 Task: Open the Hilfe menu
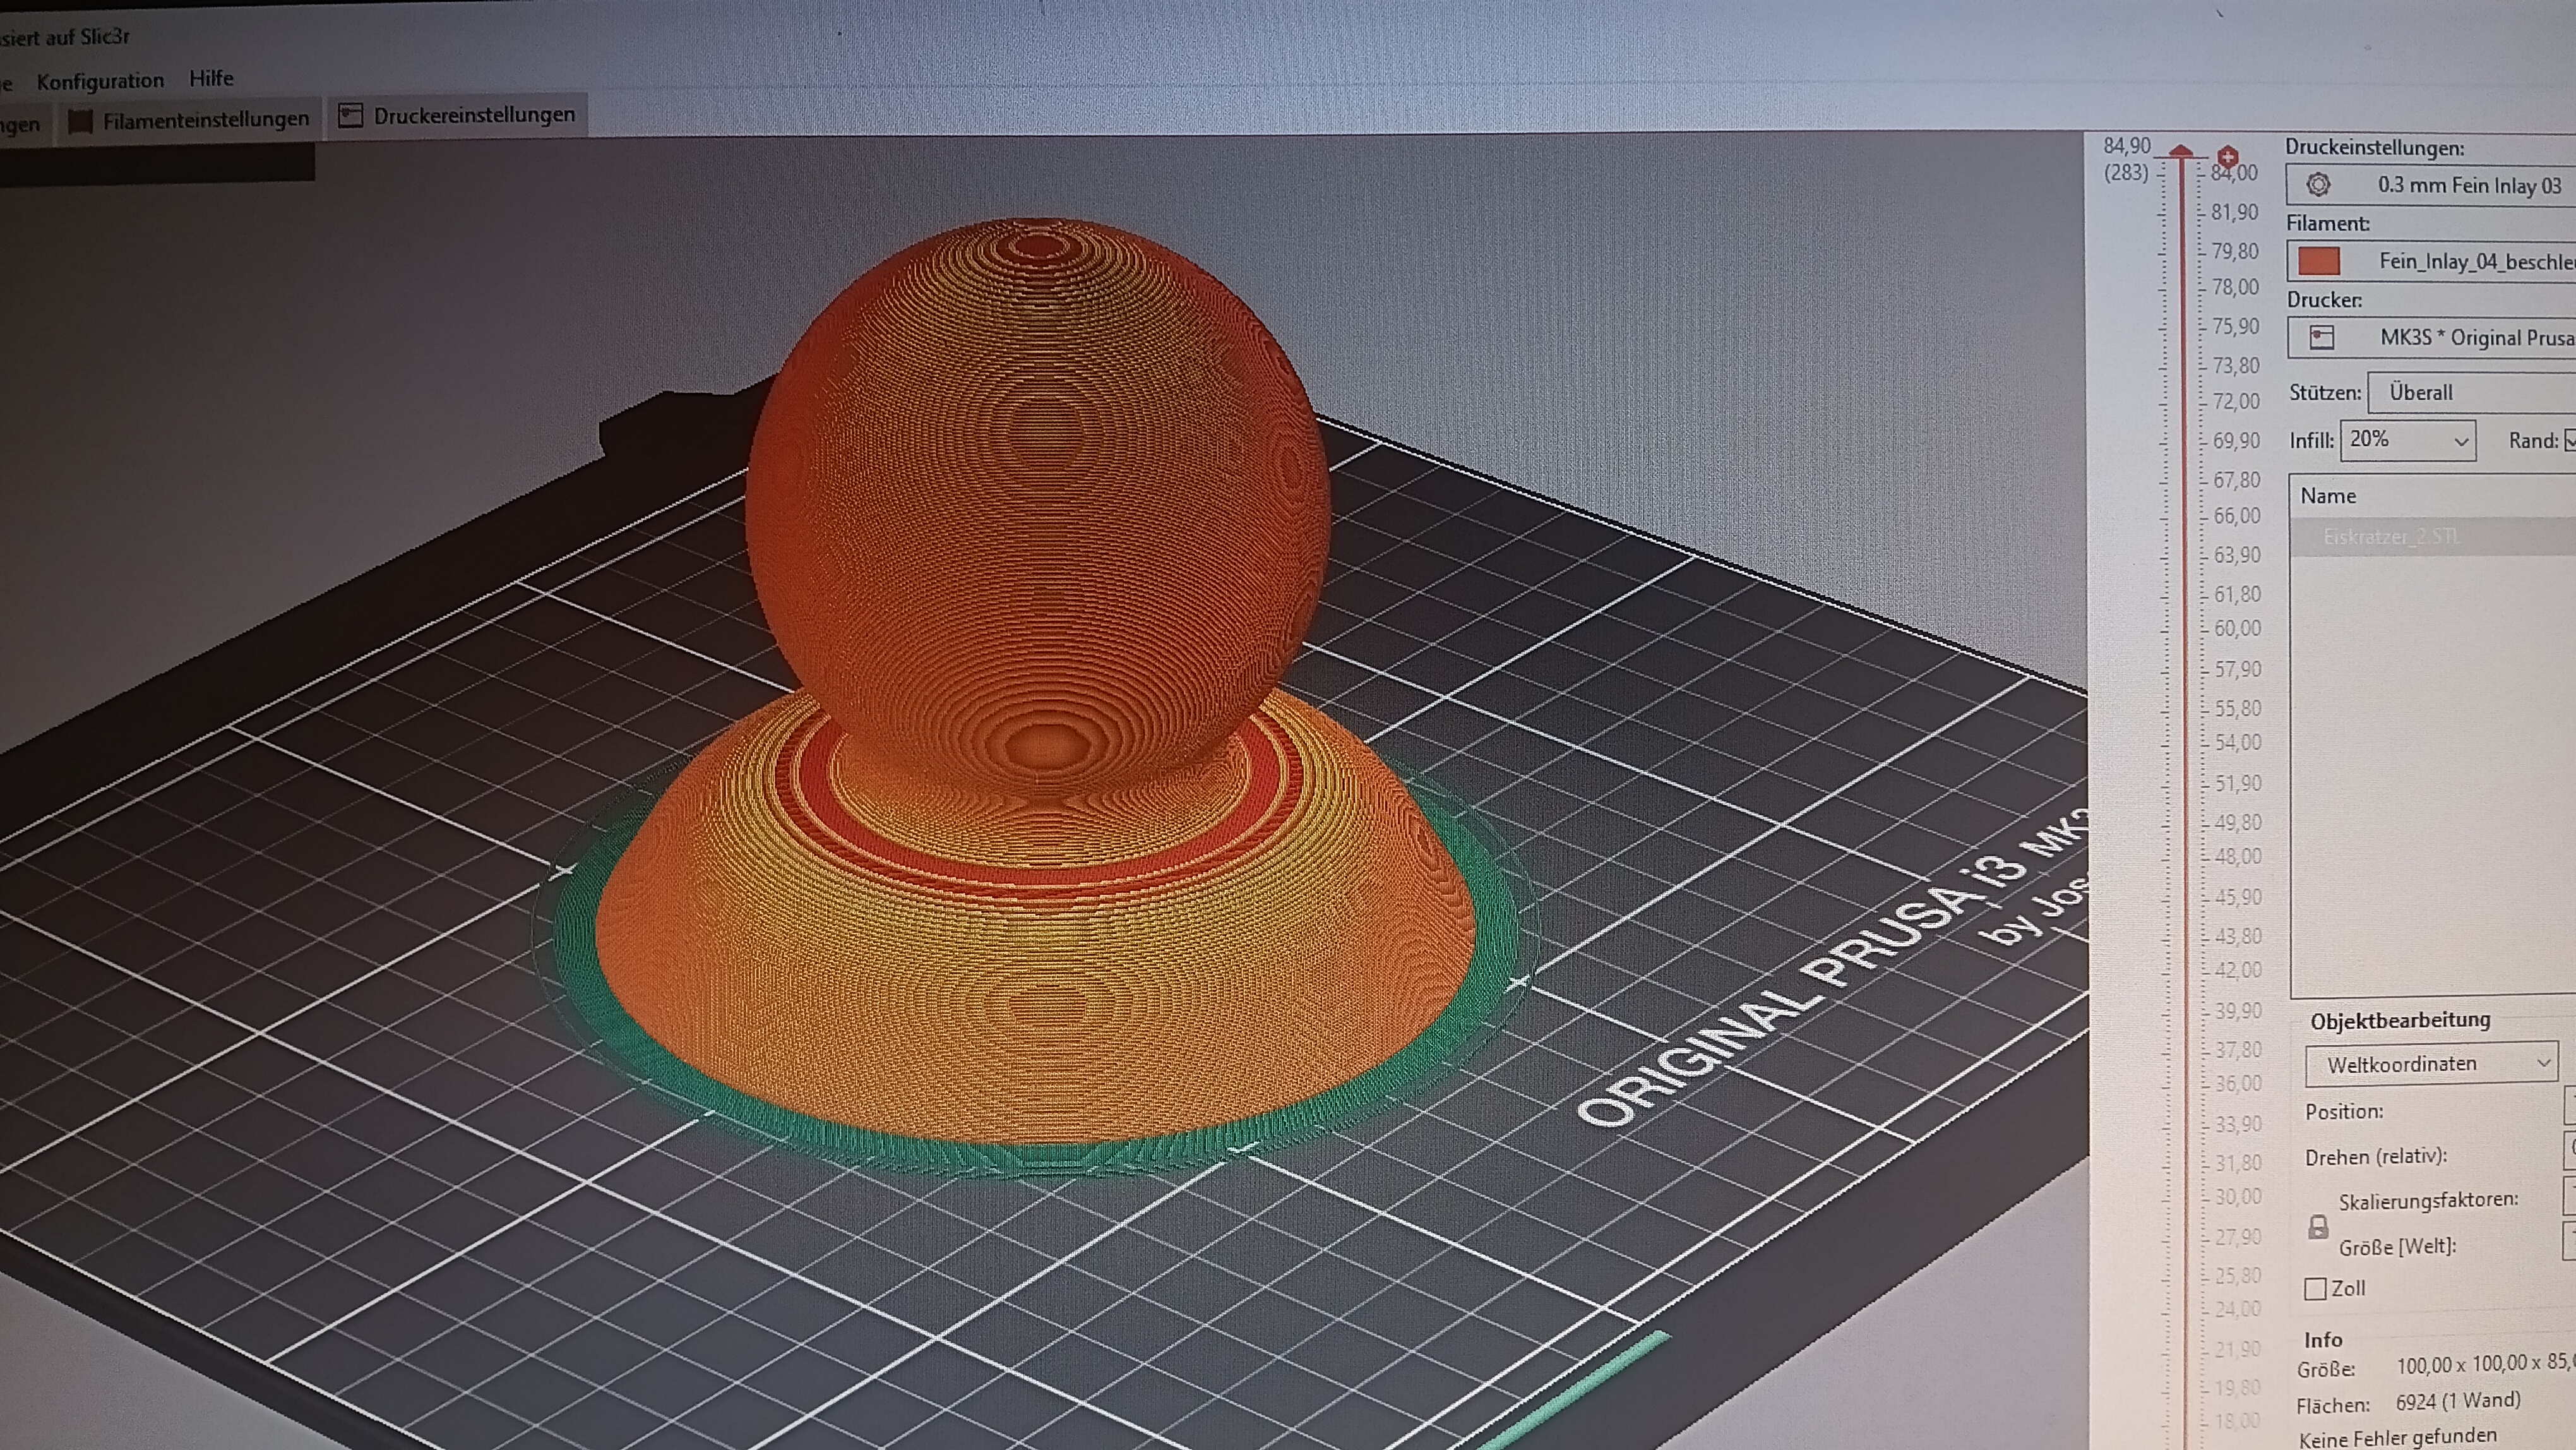[211, 78]
